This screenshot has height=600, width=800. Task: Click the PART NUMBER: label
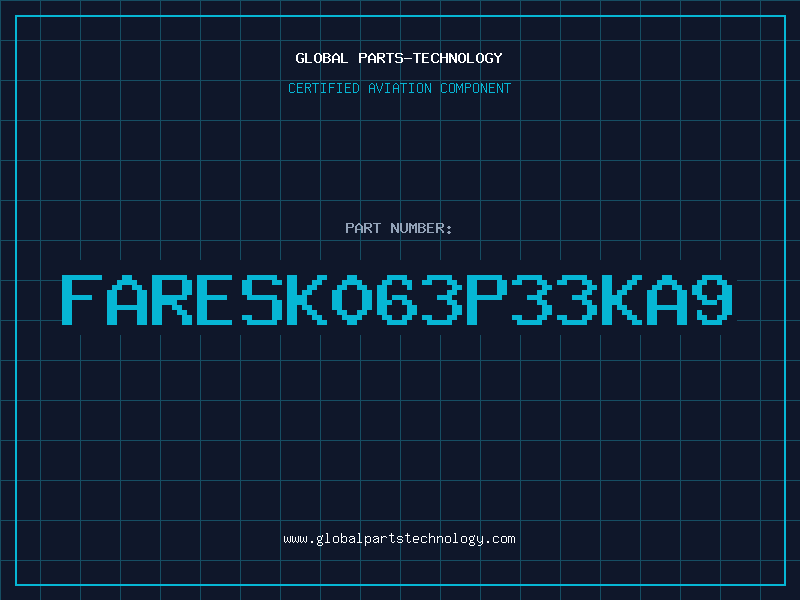tap(399, 228)
